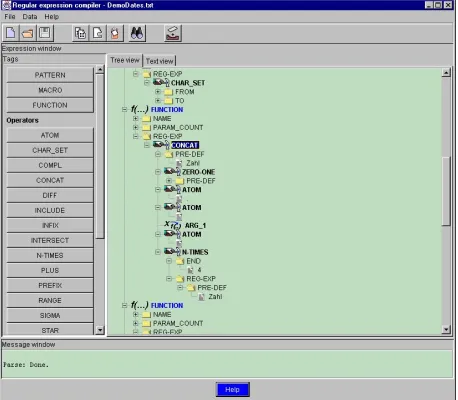
Task: Click the operator icon beside CONCAT
Action: [161, 145]
